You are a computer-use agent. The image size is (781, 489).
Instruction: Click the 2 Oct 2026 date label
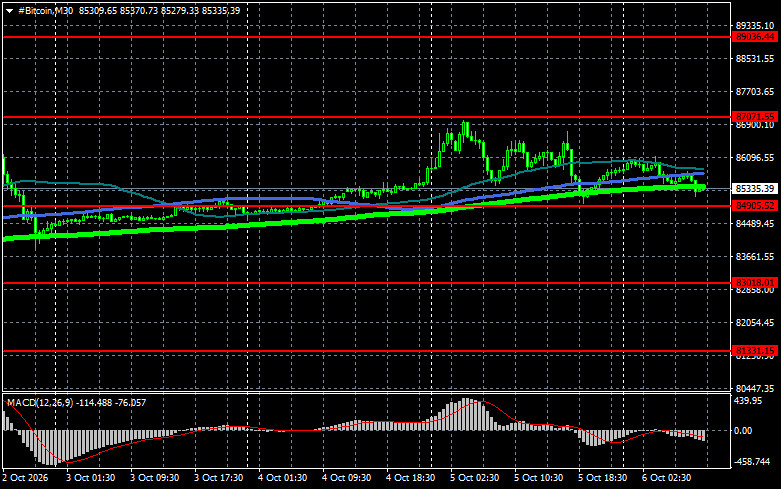click(26, 478)
